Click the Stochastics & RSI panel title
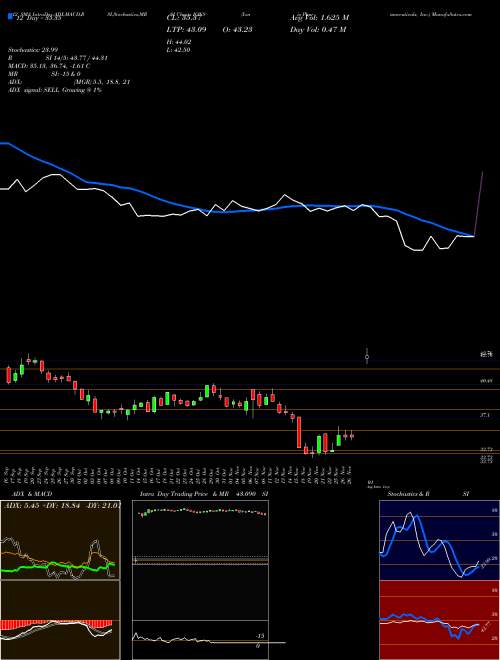 click(x=428, y=494)
